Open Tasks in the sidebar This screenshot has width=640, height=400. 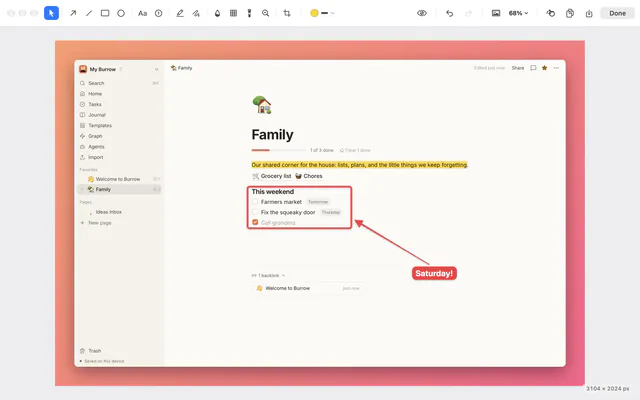[x=119, y=104]
